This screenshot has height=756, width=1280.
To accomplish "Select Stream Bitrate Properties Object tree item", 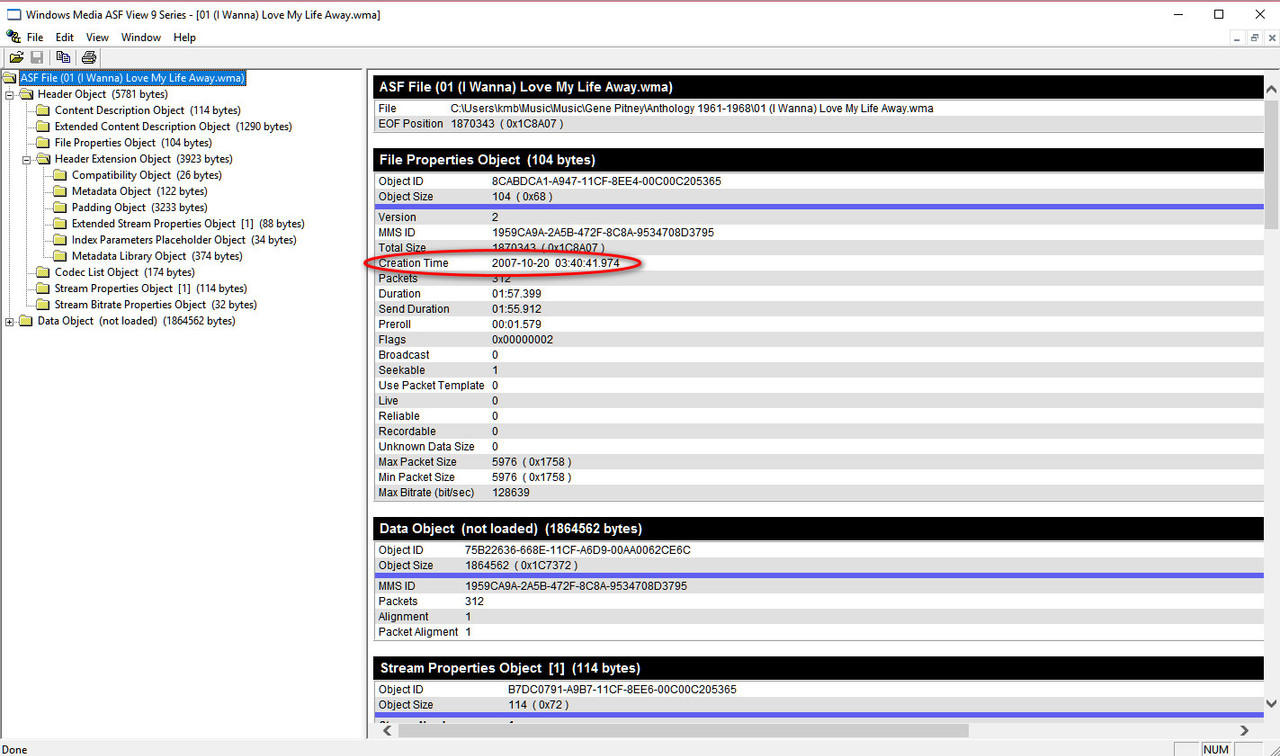I will click(x=156, y=305).
